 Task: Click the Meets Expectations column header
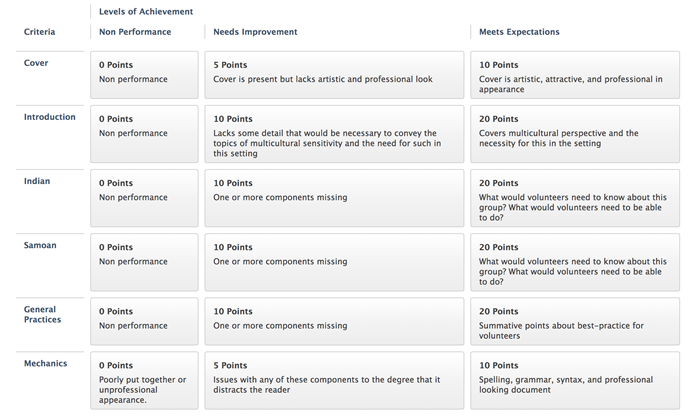point(519,32)
